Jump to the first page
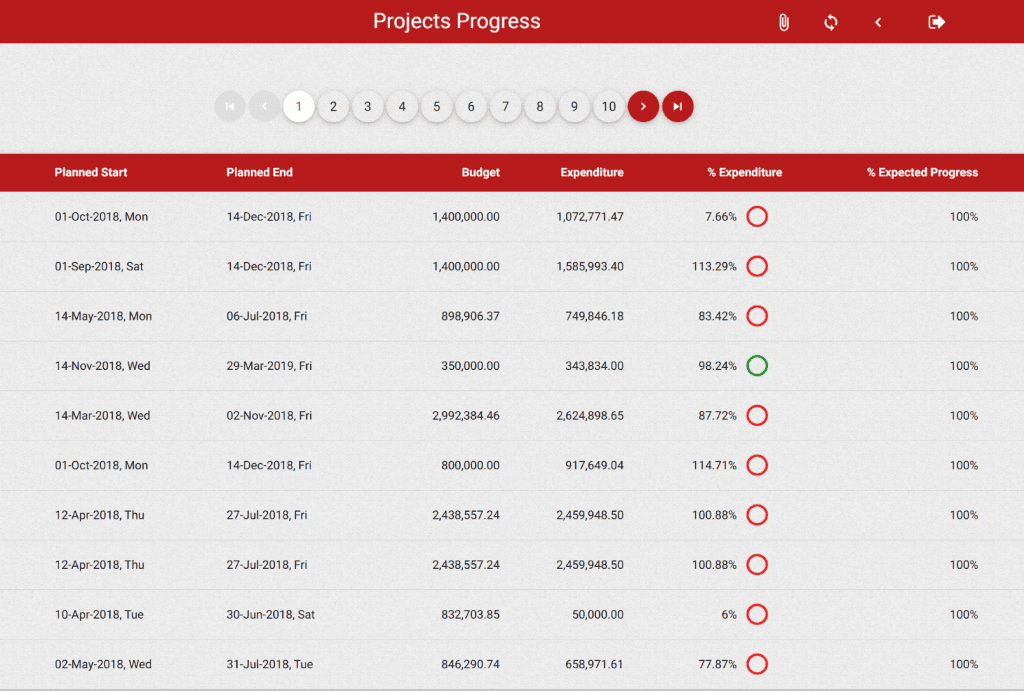The width and height of the screenshot is (1024, 691). click(230, 106)
